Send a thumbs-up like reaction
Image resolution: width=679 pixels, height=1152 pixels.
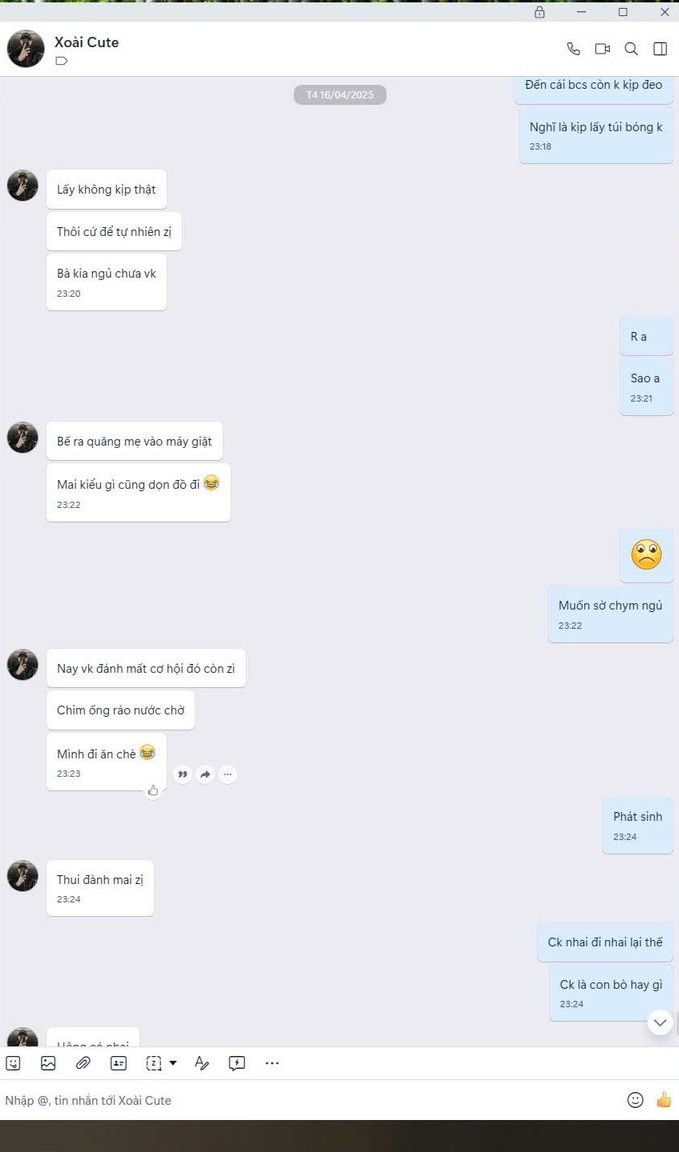point(664,1100)
